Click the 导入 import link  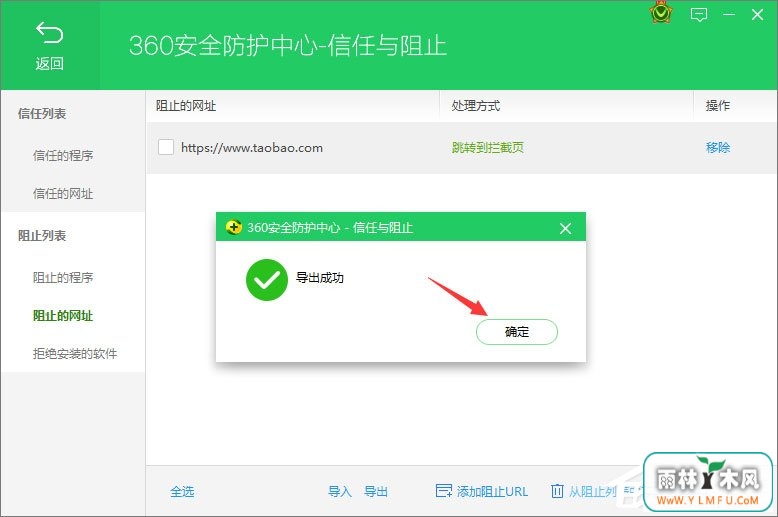340,491
